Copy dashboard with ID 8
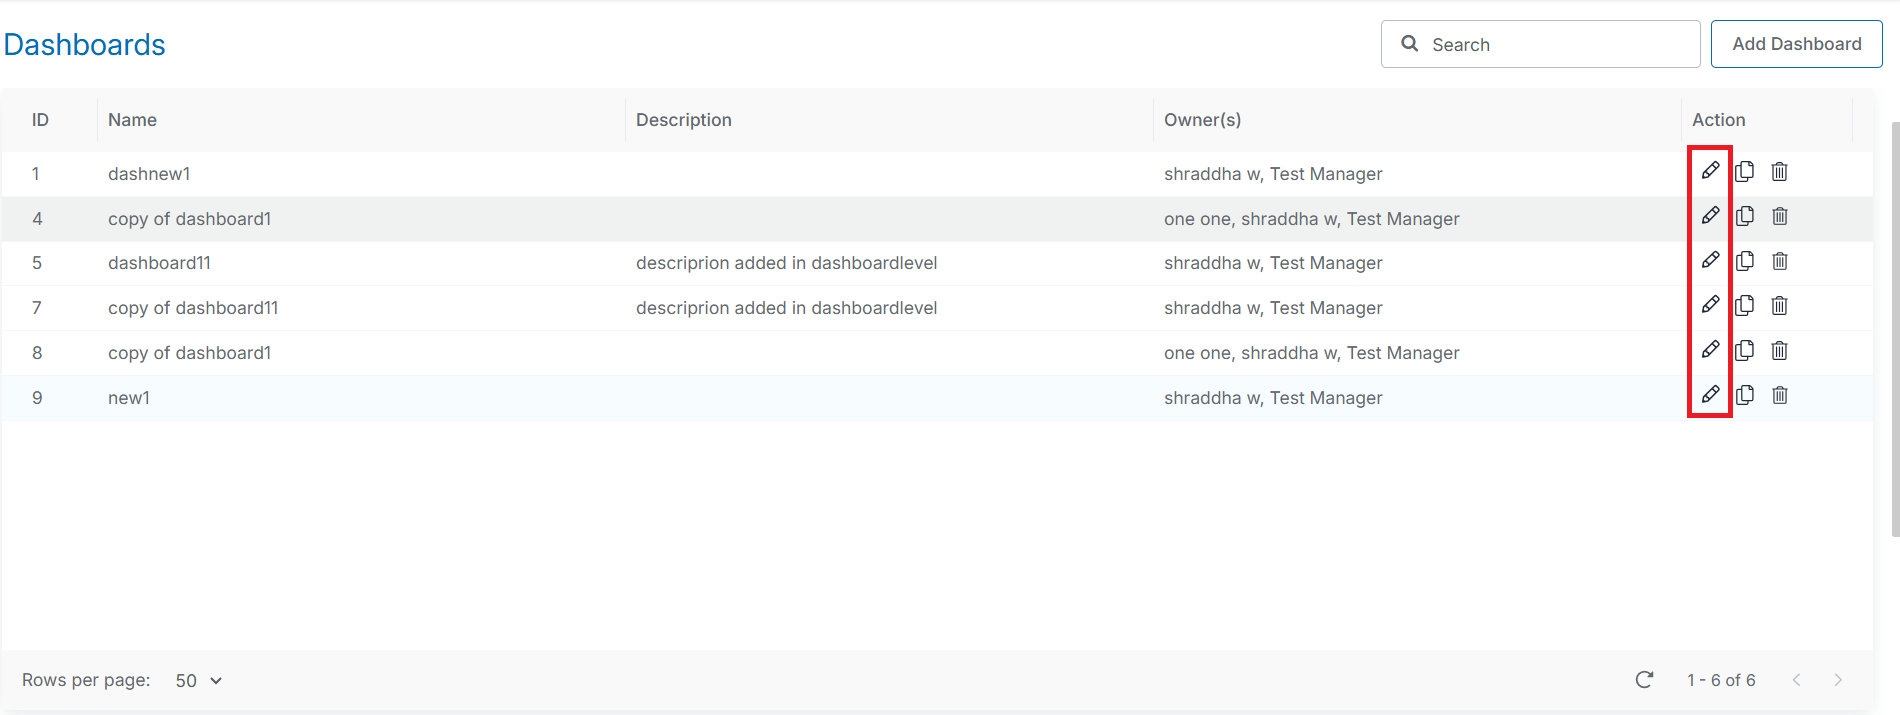The height and width of the screenshot is (715, 1900). (x=1745, y=351)
